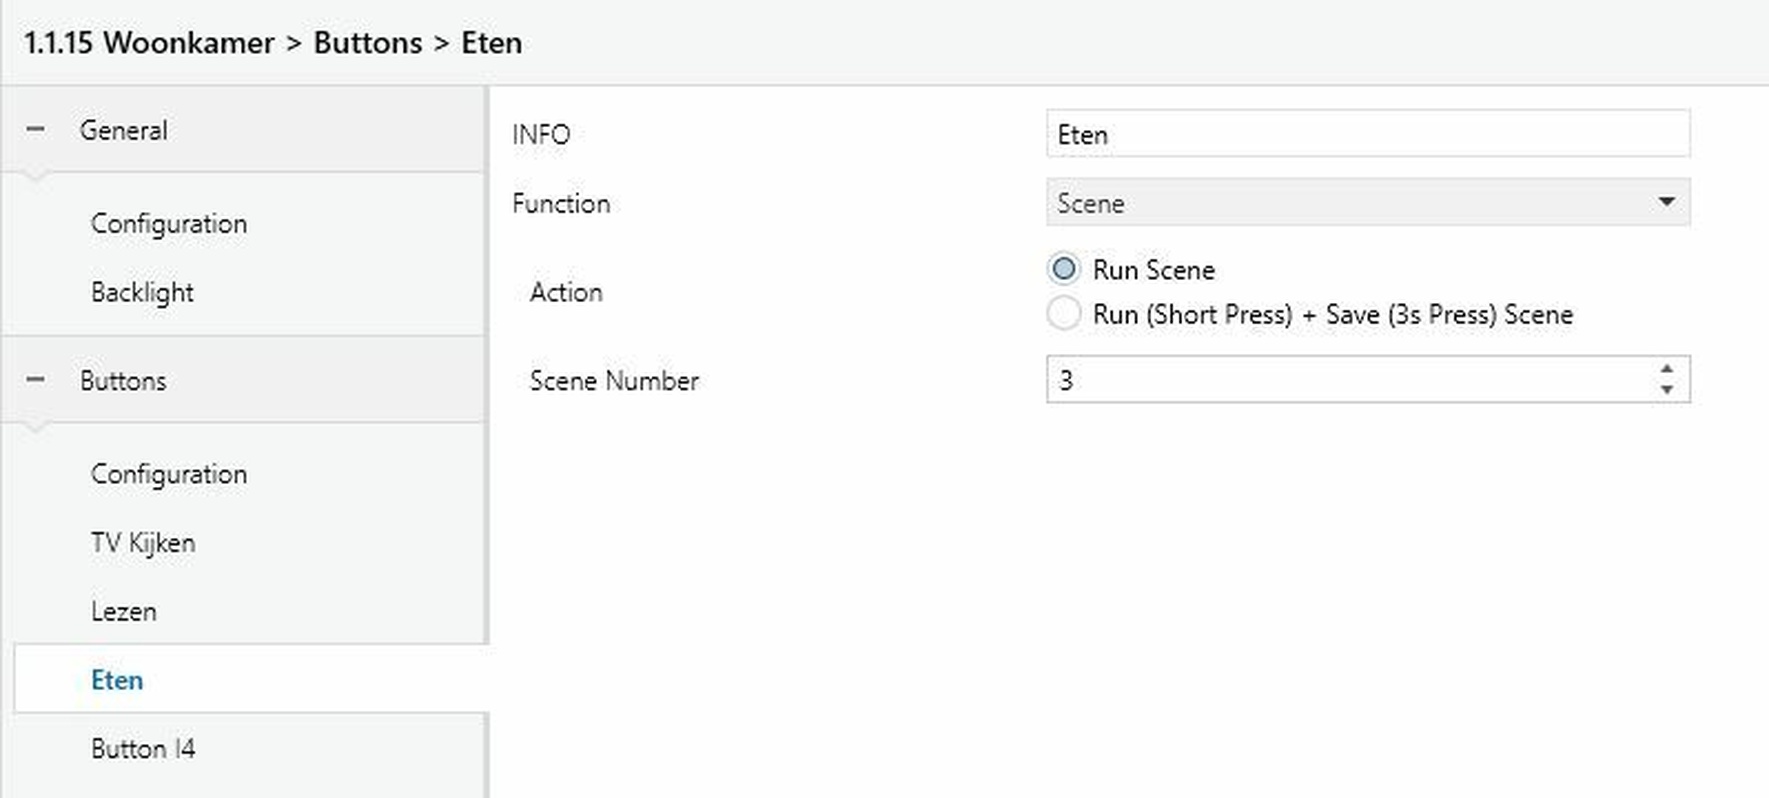Viewport: 1769px width, 798px height.
Task: Click the Function label
Action: click(561, 204)
